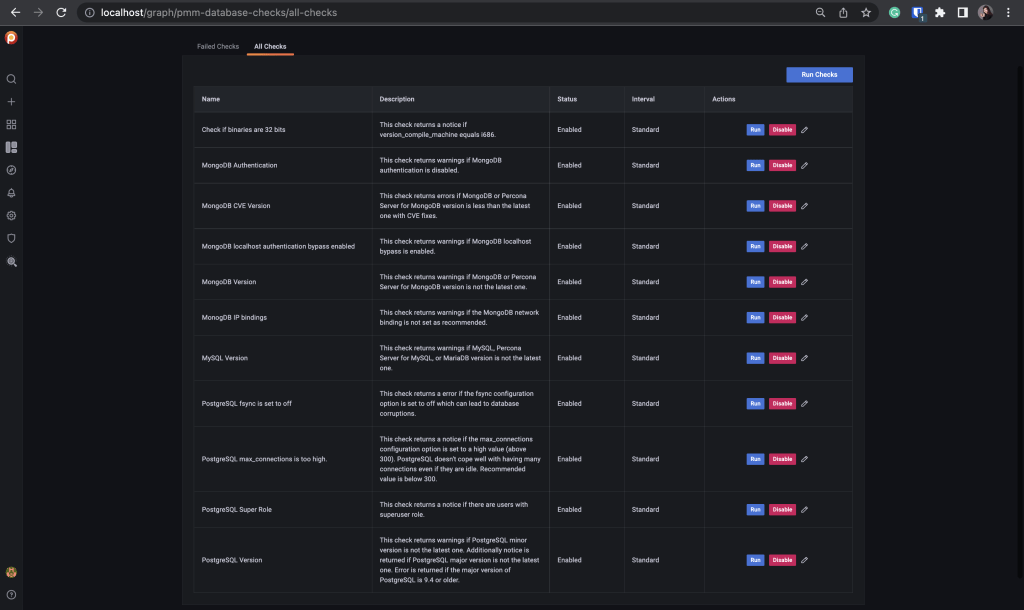Edit the PostgreSQL max_connections check
This screenshot has height=610, width=1024.
click(x=805, y=459)
